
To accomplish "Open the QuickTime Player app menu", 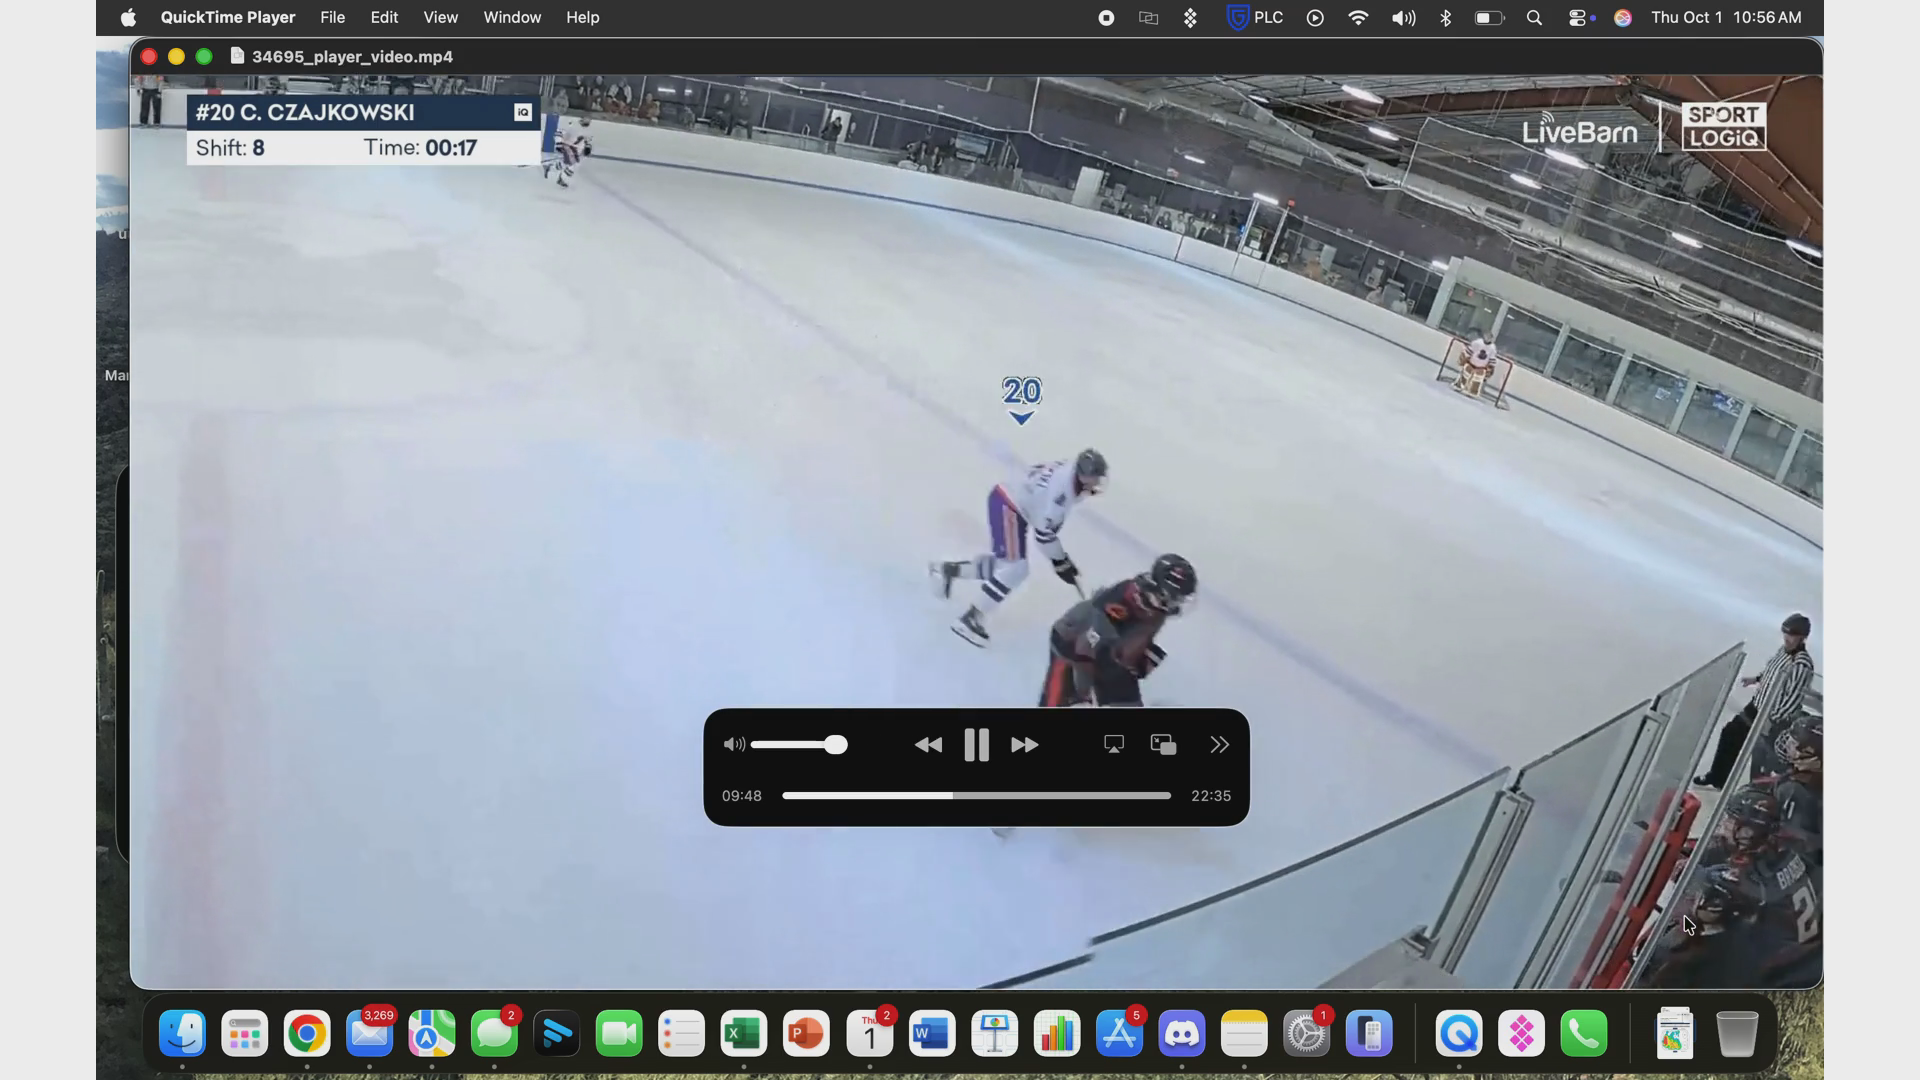I will [x=228, y=17].
